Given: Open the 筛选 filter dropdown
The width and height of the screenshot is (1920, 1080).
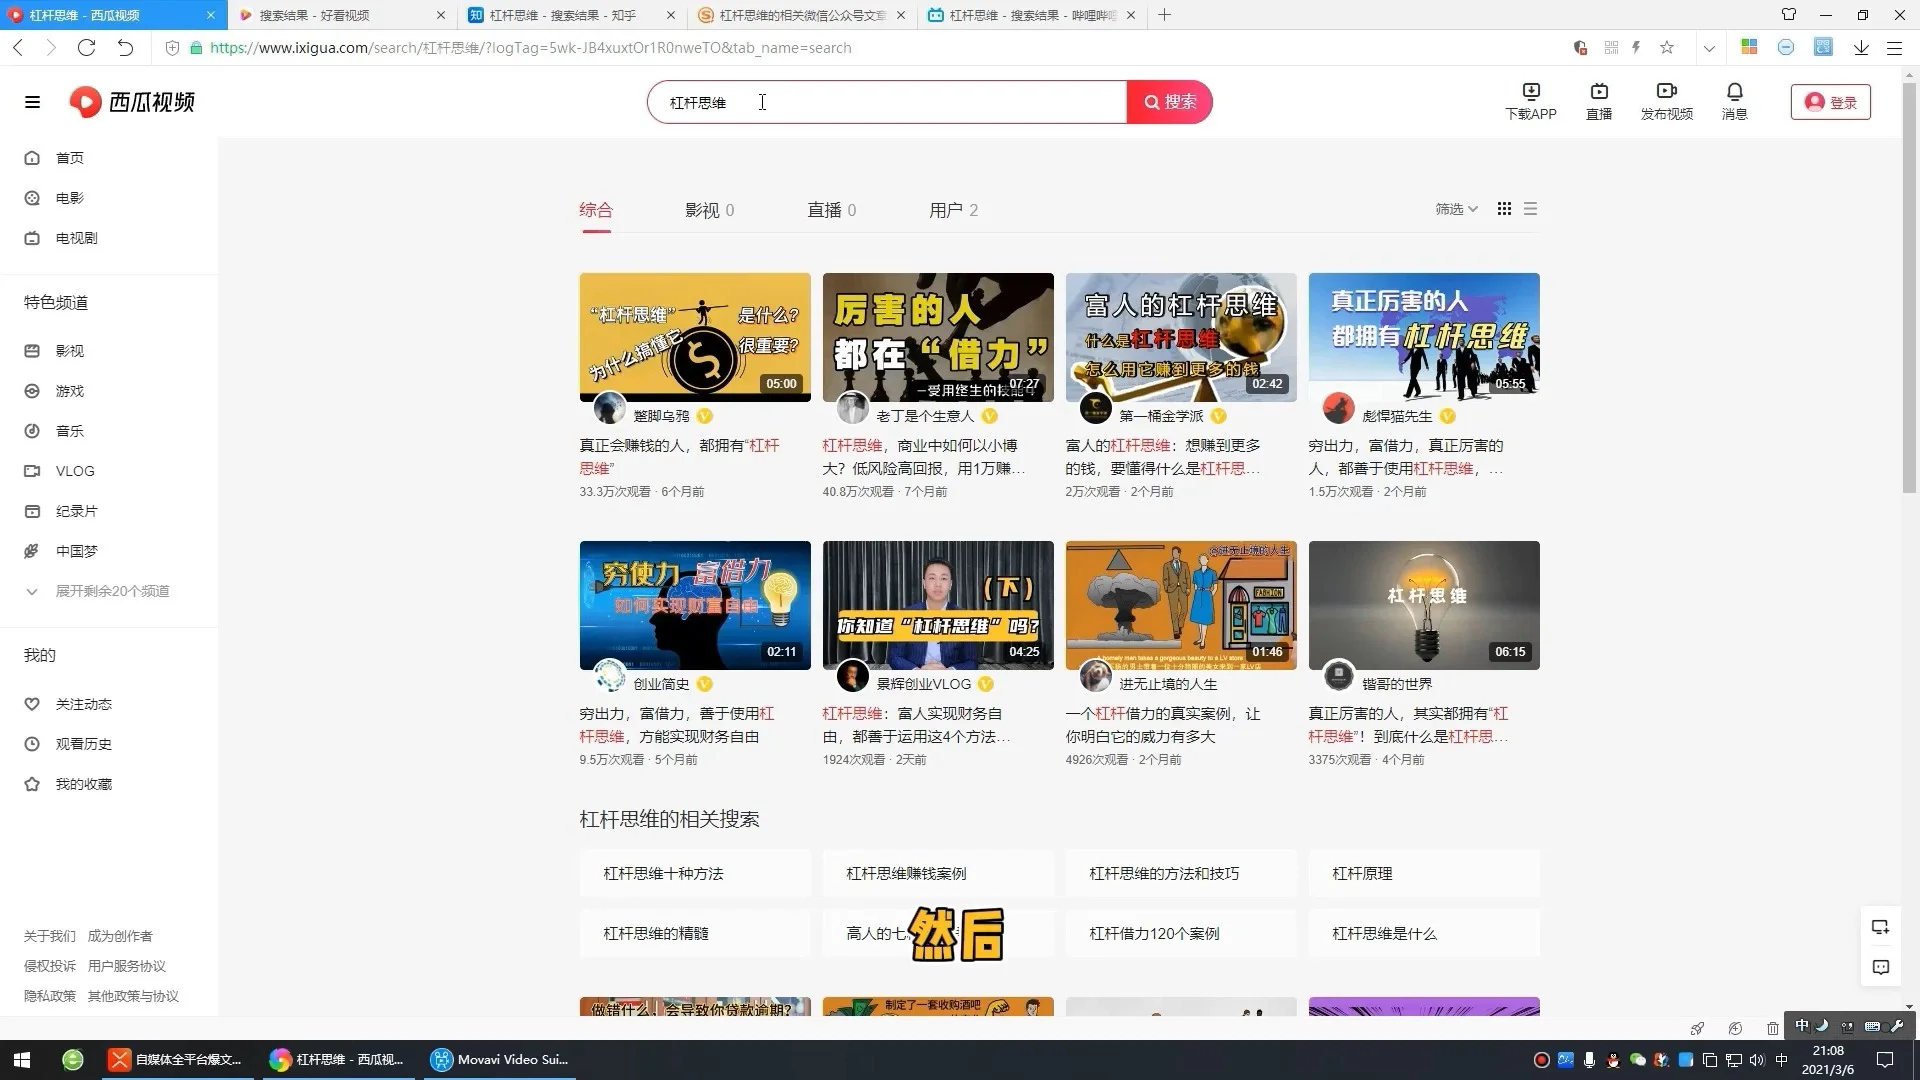Looking at the screenshot, I should point(1456,209).
